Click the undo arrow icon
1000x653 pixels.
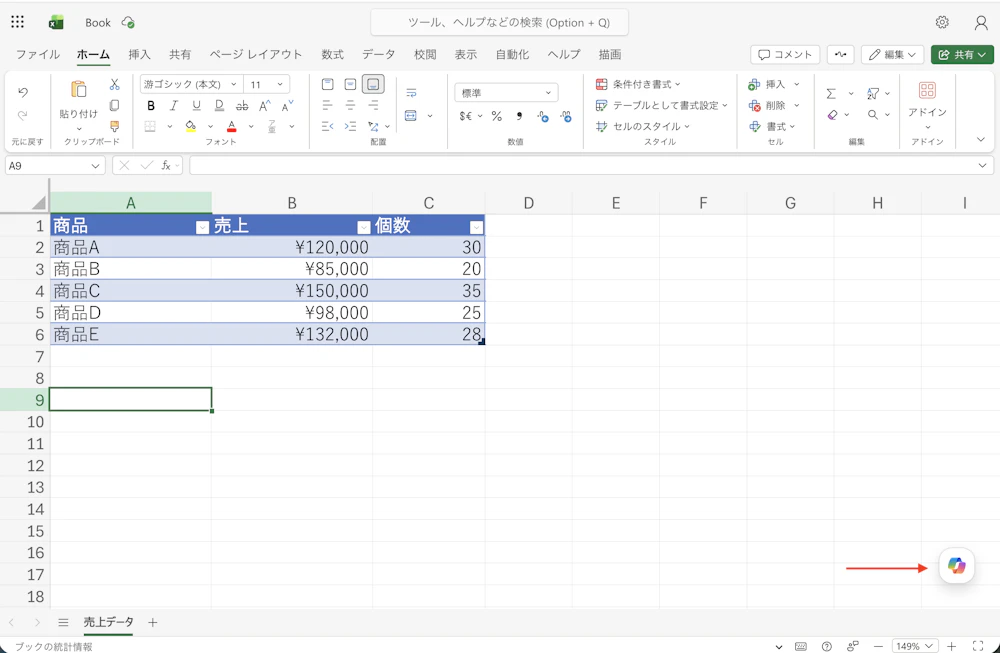tap(23, 92)
